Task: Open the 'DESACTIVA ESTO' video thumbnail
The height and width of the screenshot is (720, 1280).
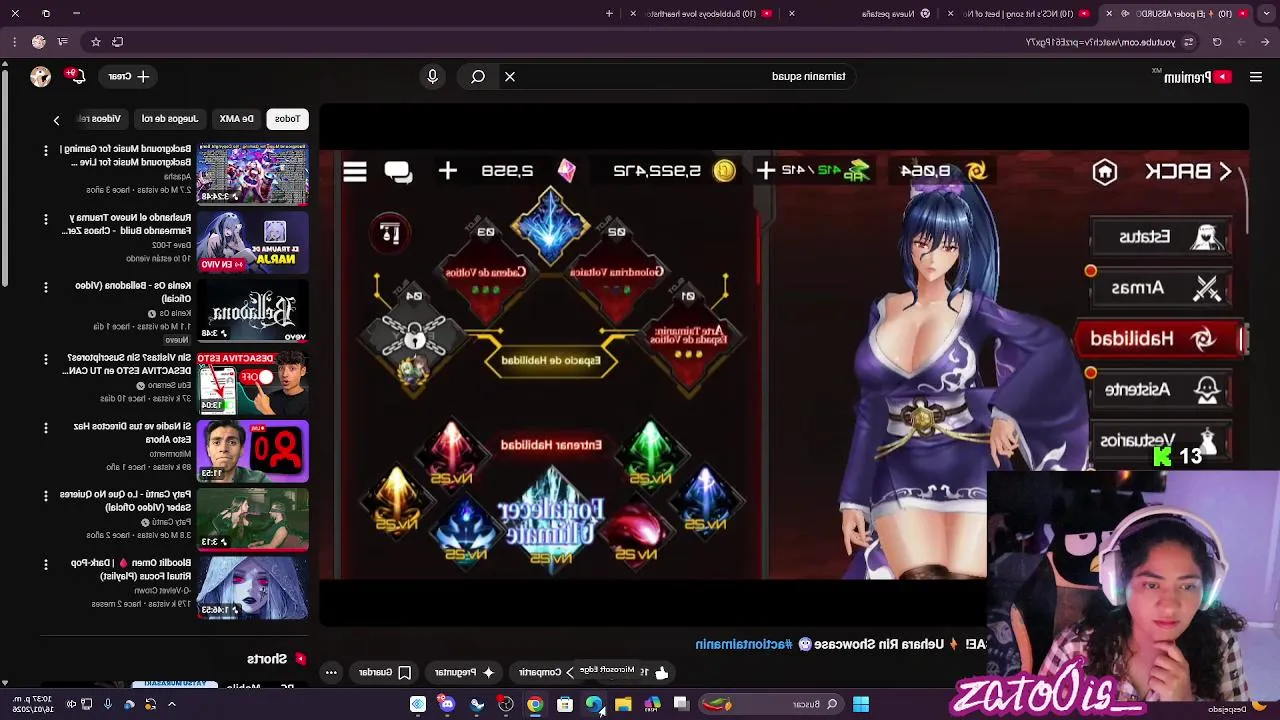Action: click(x=253, y=382)
